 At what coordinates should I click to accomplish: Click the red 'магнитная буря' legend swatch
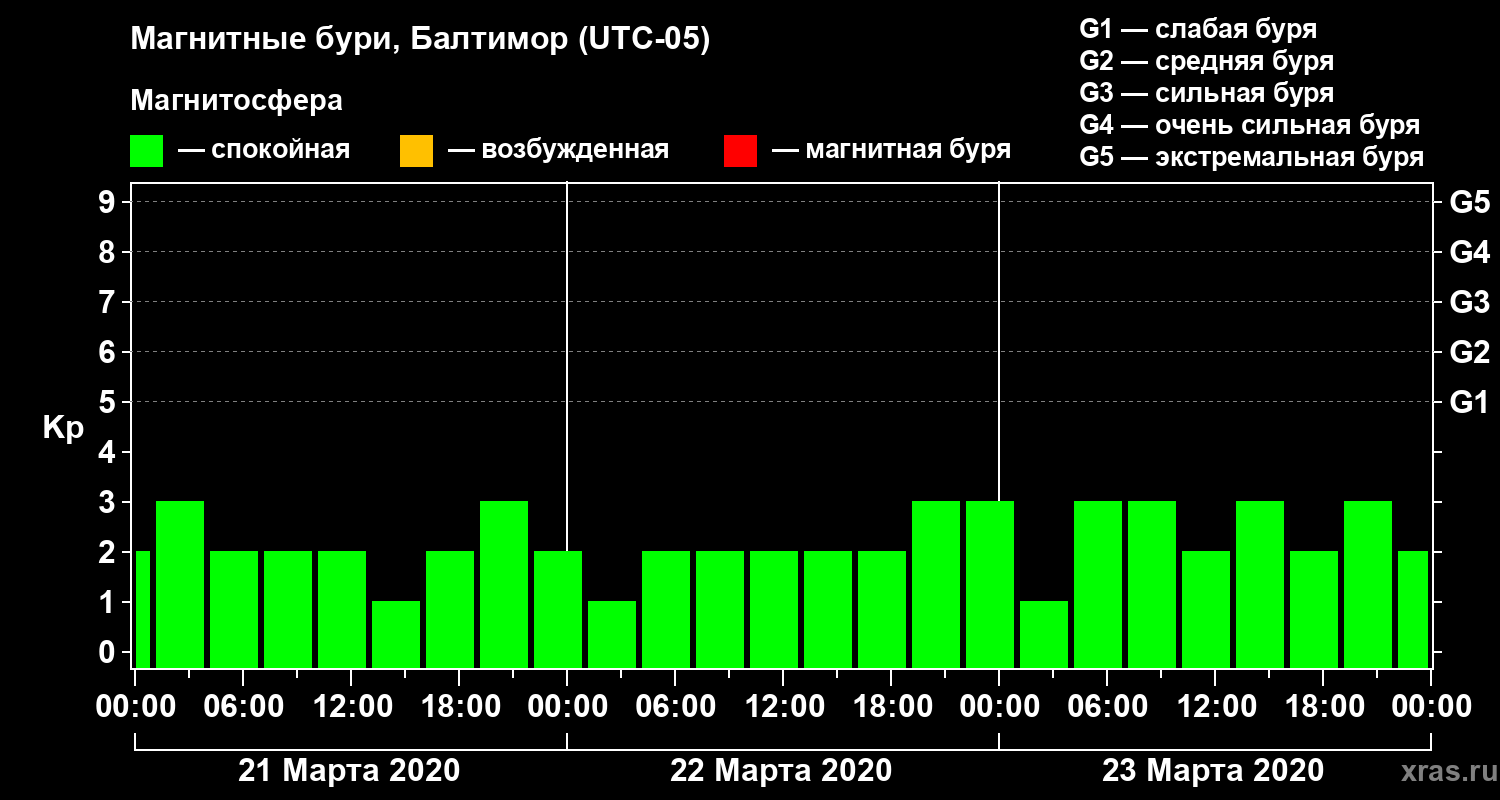tap(740, 151)
